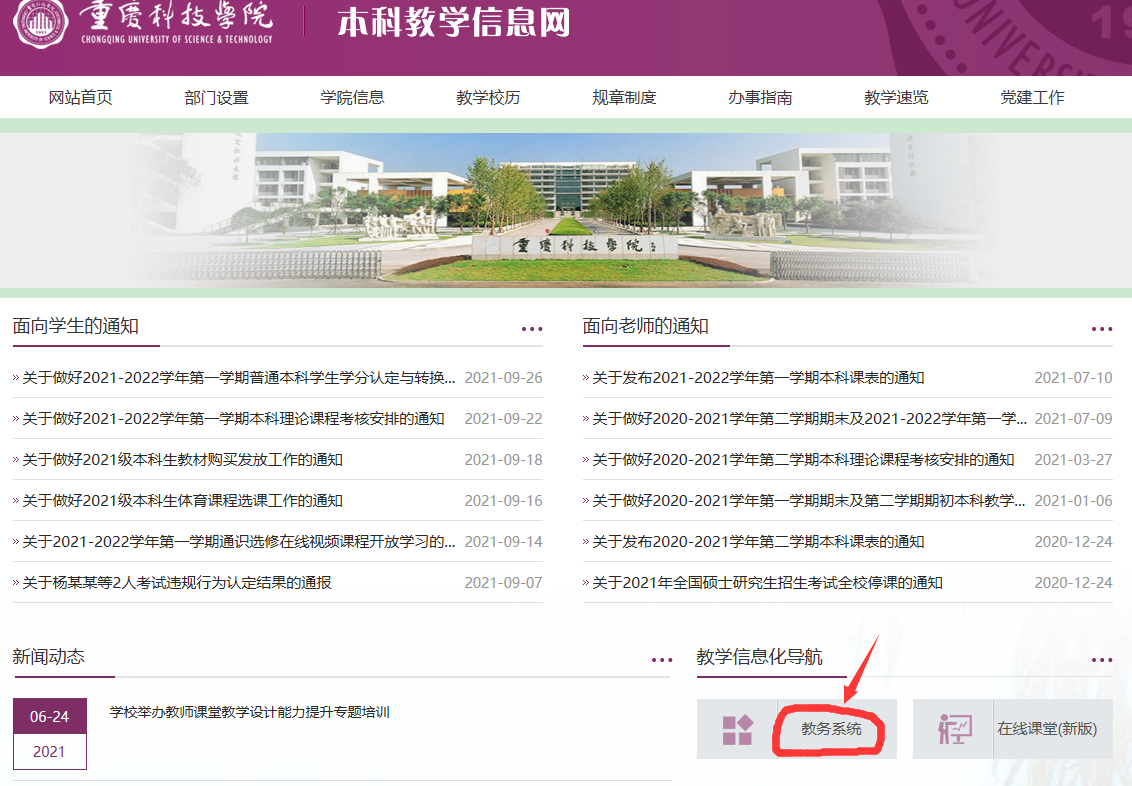Open the 网站首页 menu item
This screenshot has width=1132, height=786.
81,97
